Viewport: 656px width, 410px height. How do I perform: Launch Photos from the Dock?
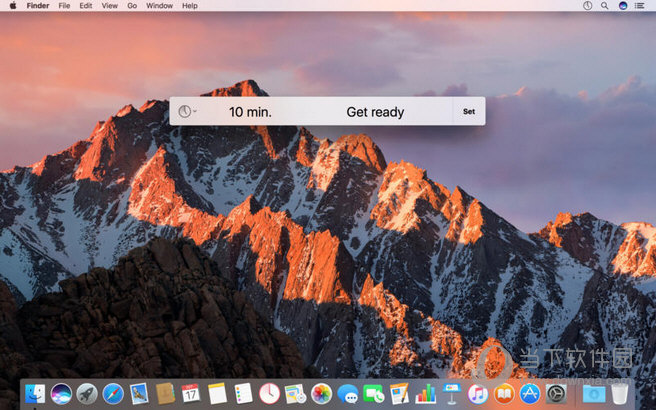[x=321, y=394]
